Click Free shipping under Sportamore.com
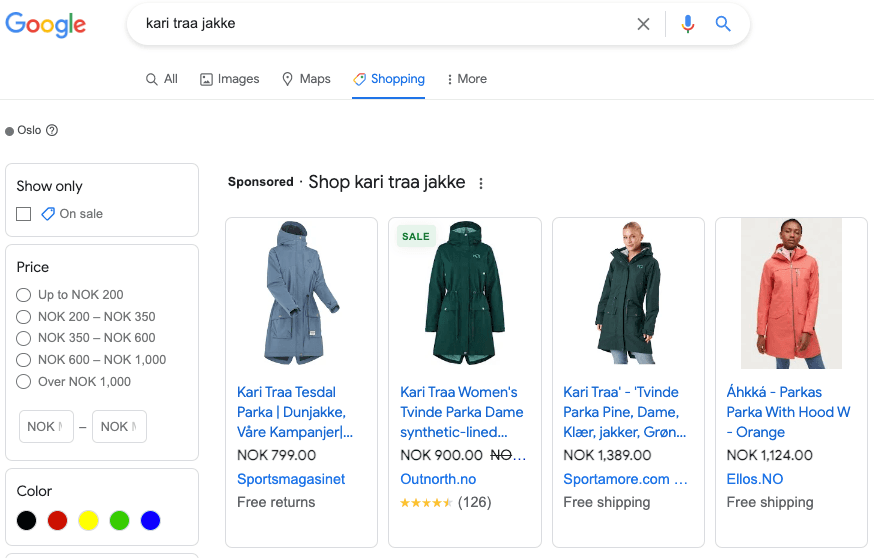This screenshot has width=874, height=558. (x=606, y=503)
